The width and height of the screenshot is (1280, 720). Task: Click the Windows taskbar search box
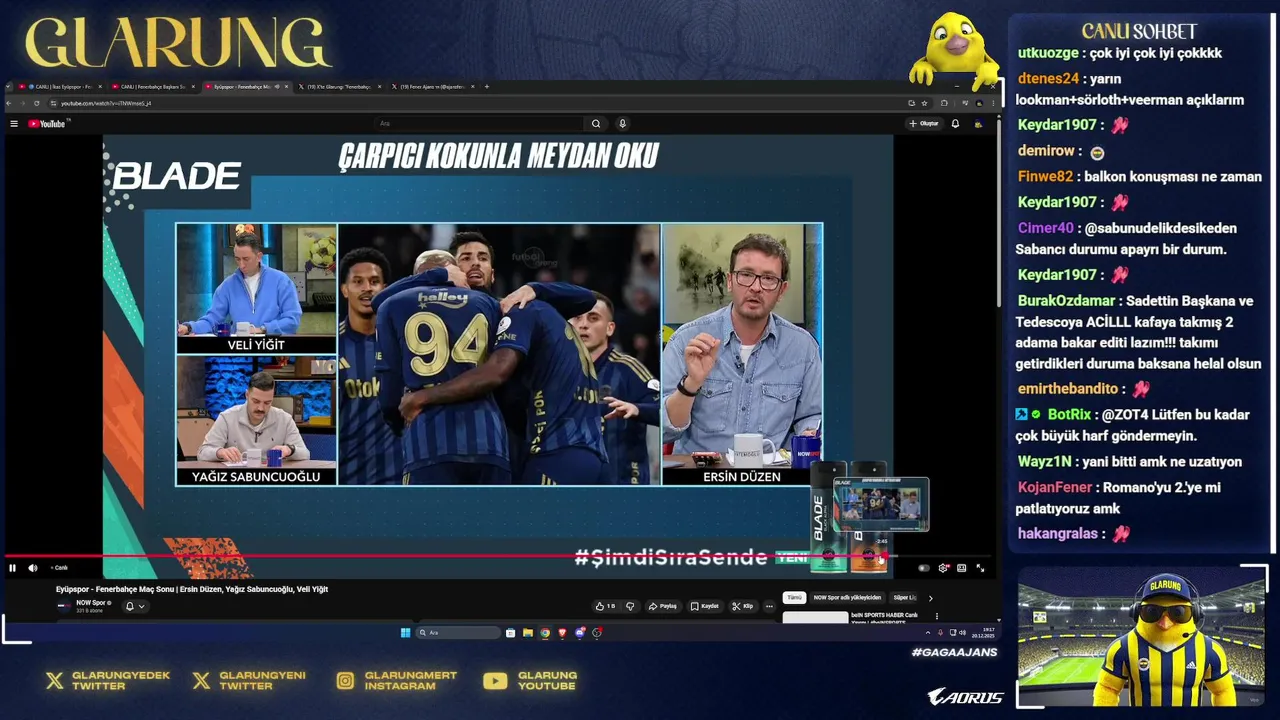[458, 632]
